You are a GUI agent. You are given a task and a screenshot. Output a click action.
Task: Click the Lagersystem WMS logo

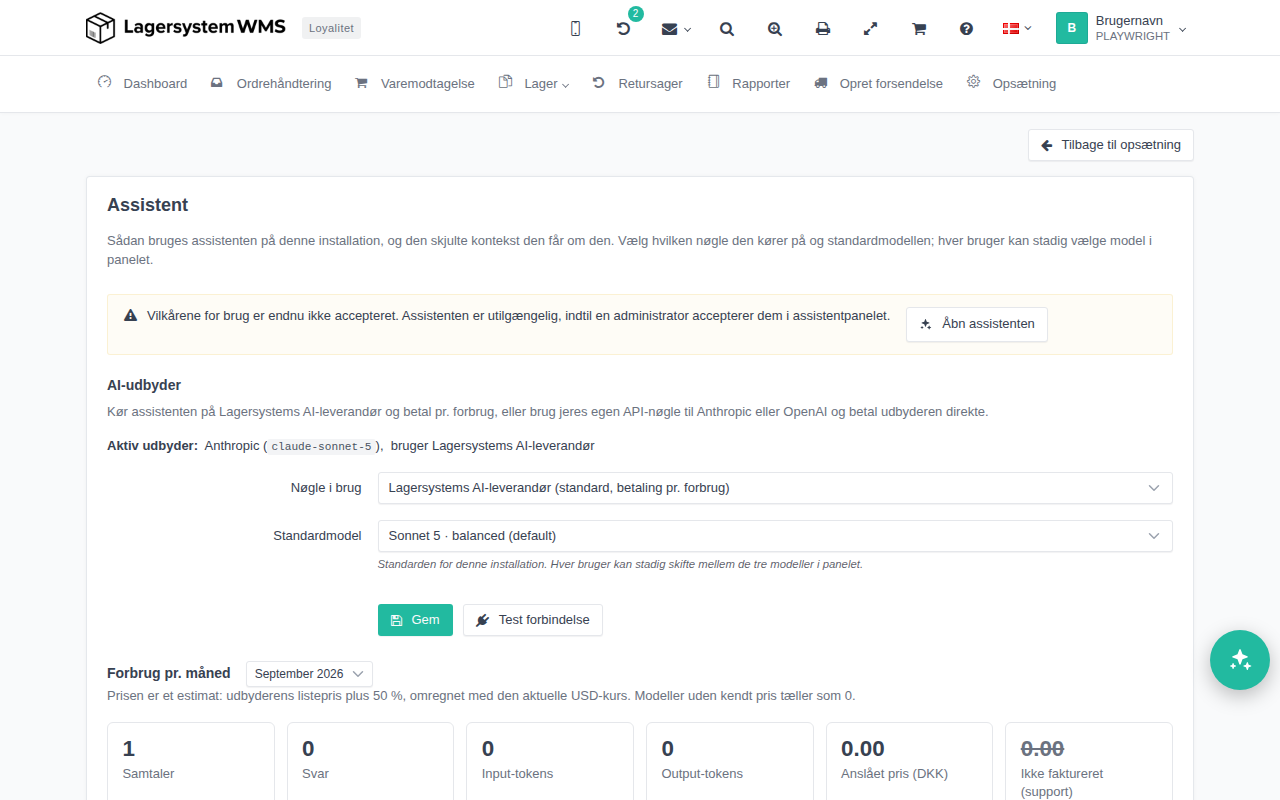pyautogui.click(x=188, y=28)
